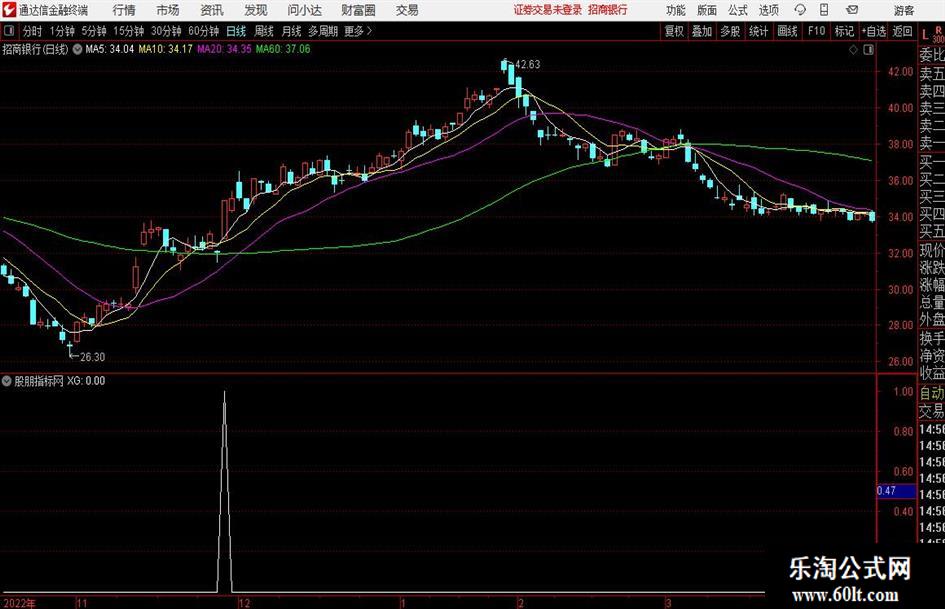Image resolution: width=945 pixels, height=609 pixels.
Task: Switch to 1分钟 period tab
Action: click(62, 31)
